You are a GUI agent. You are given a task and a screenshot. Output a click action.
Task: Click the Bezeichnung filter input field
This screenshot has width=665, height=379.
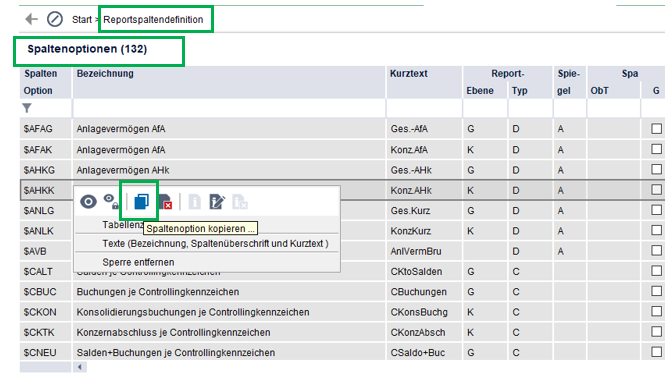point(229,108)
